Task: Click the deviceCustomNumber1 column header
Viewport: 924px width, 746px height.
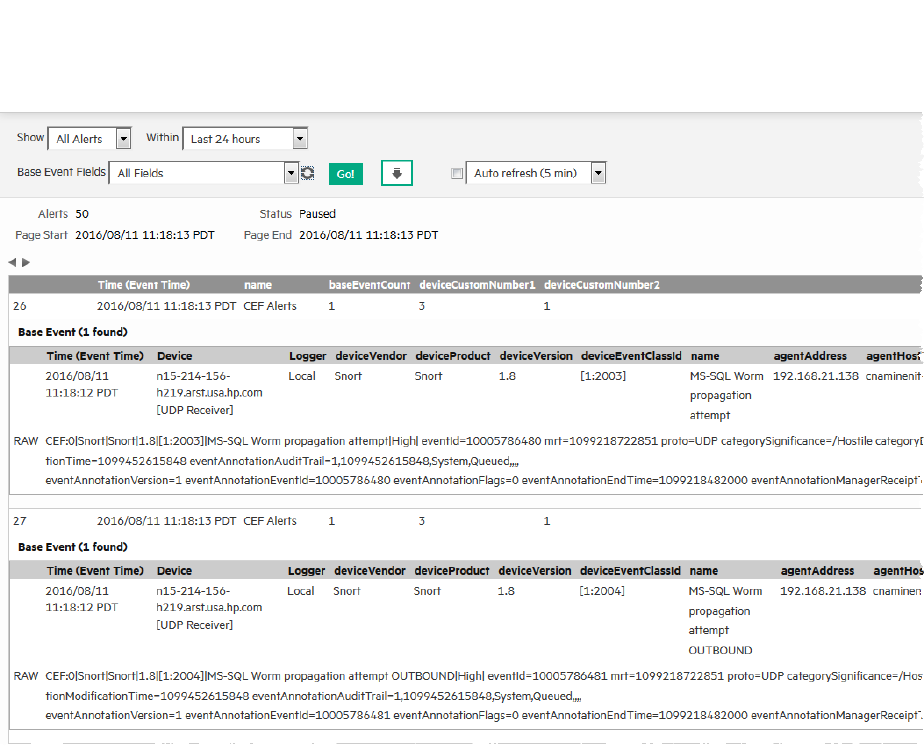Action: 477,285
